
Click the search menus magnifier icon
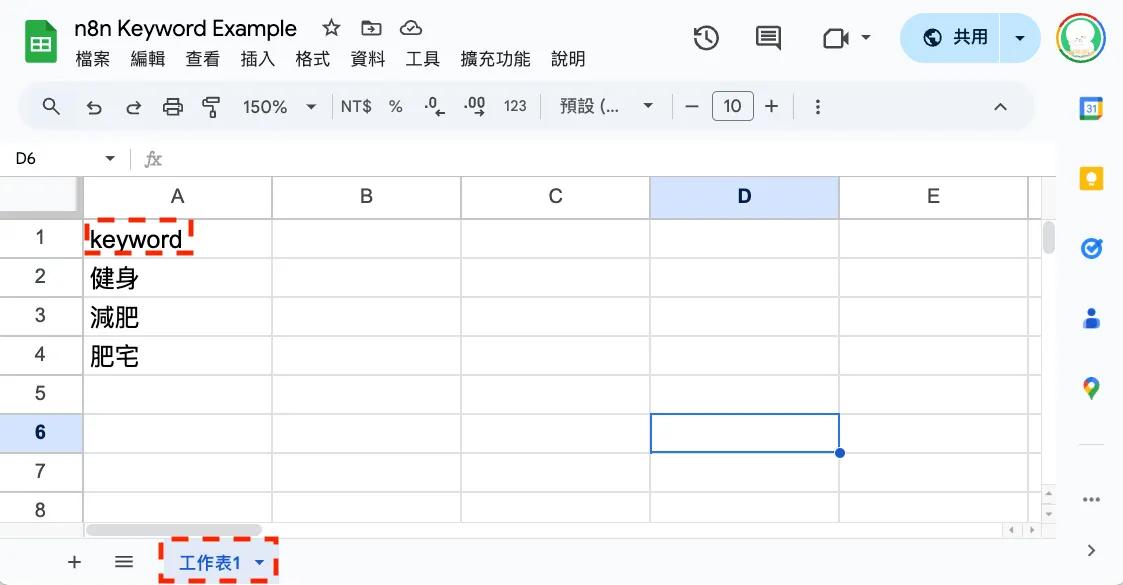(x=51, y=107)
